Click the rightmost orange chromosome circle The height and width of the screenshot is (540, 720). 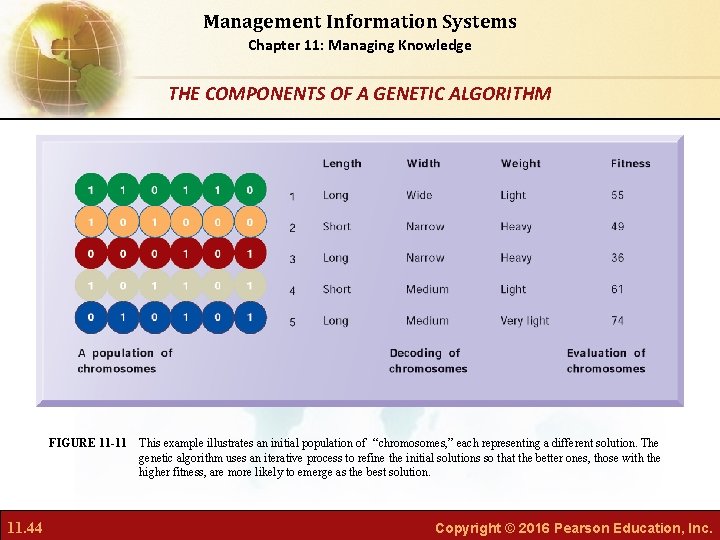point(250,222)
